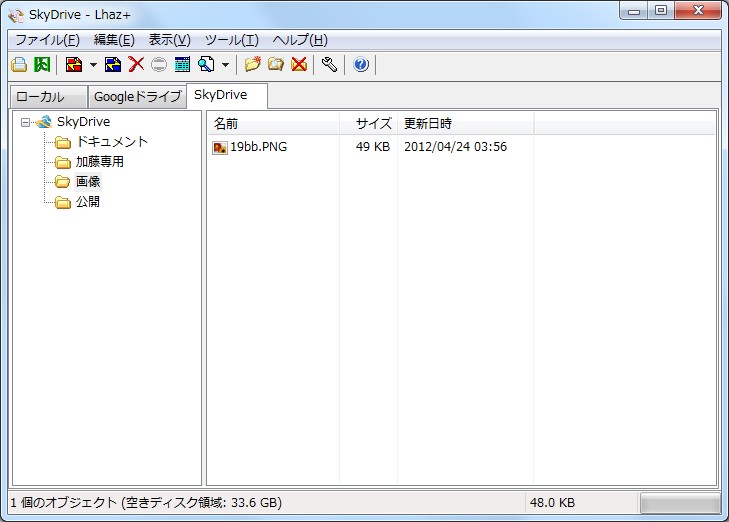Viewport: 729px width, 522px height.
Task: Open the ツール(T) menu
Action: click(232, 40)
